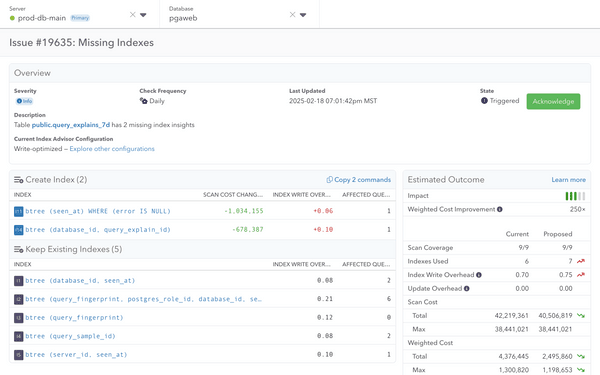600x375 pixels.
Task: Open Explore other configurations link
Action: [112, 149]
